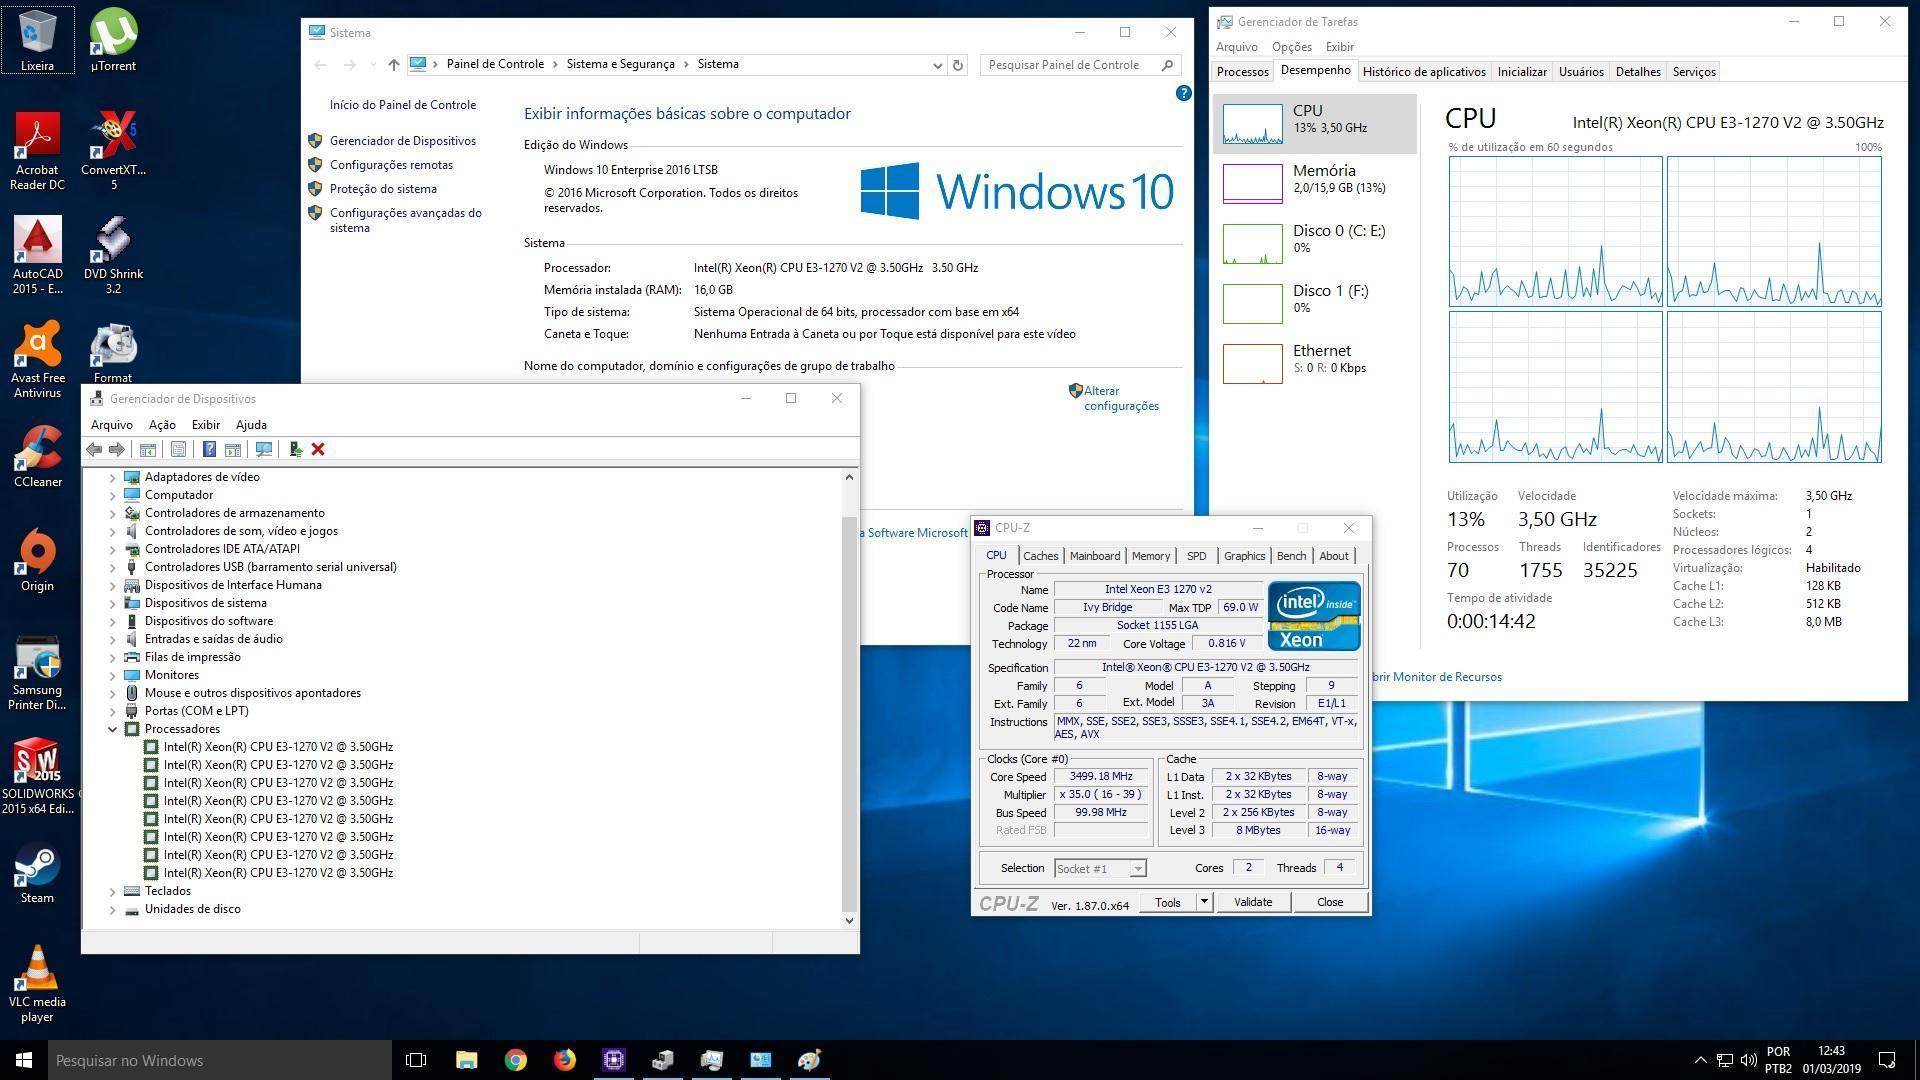Open Tools dropdown arrow in CPU-Z
The height and width of the screenshot is (1080, 1920).
(x=1204, y=902)
